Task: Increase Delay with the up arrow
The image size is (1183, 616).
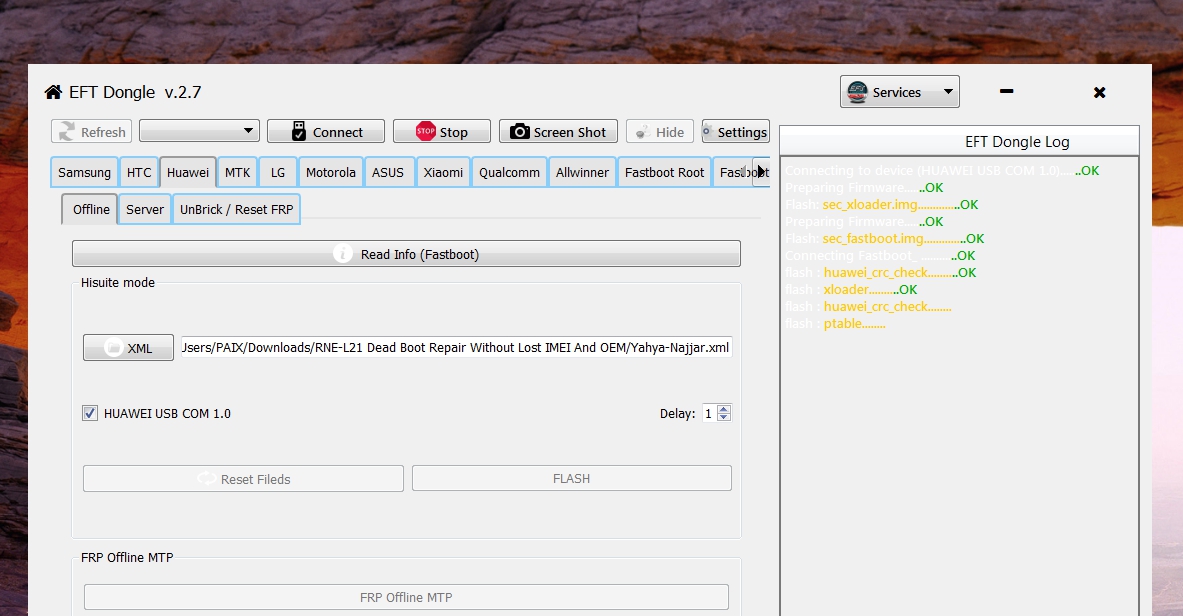Action: [724, 409]
